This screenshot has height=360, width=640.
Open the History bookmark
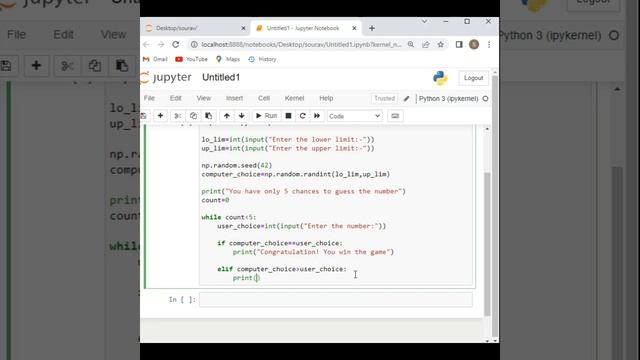coord(262,59)
